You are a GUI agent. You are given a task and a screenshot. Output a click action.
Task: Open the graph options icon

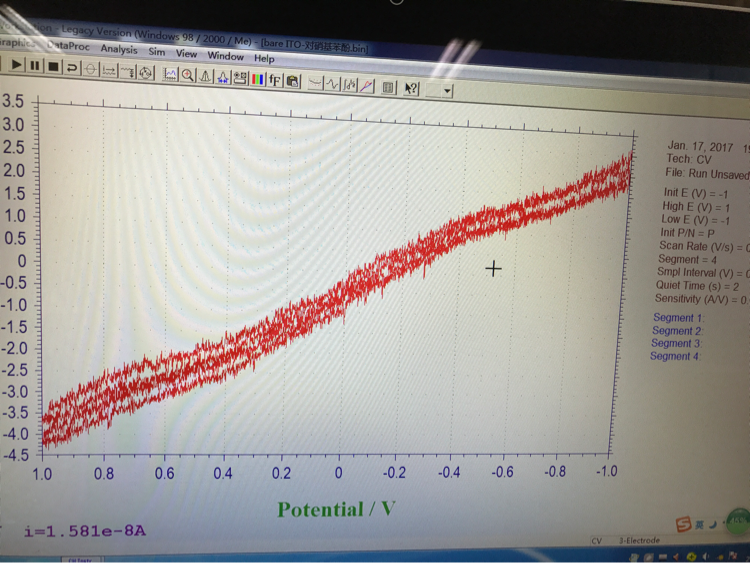(240, 78)
